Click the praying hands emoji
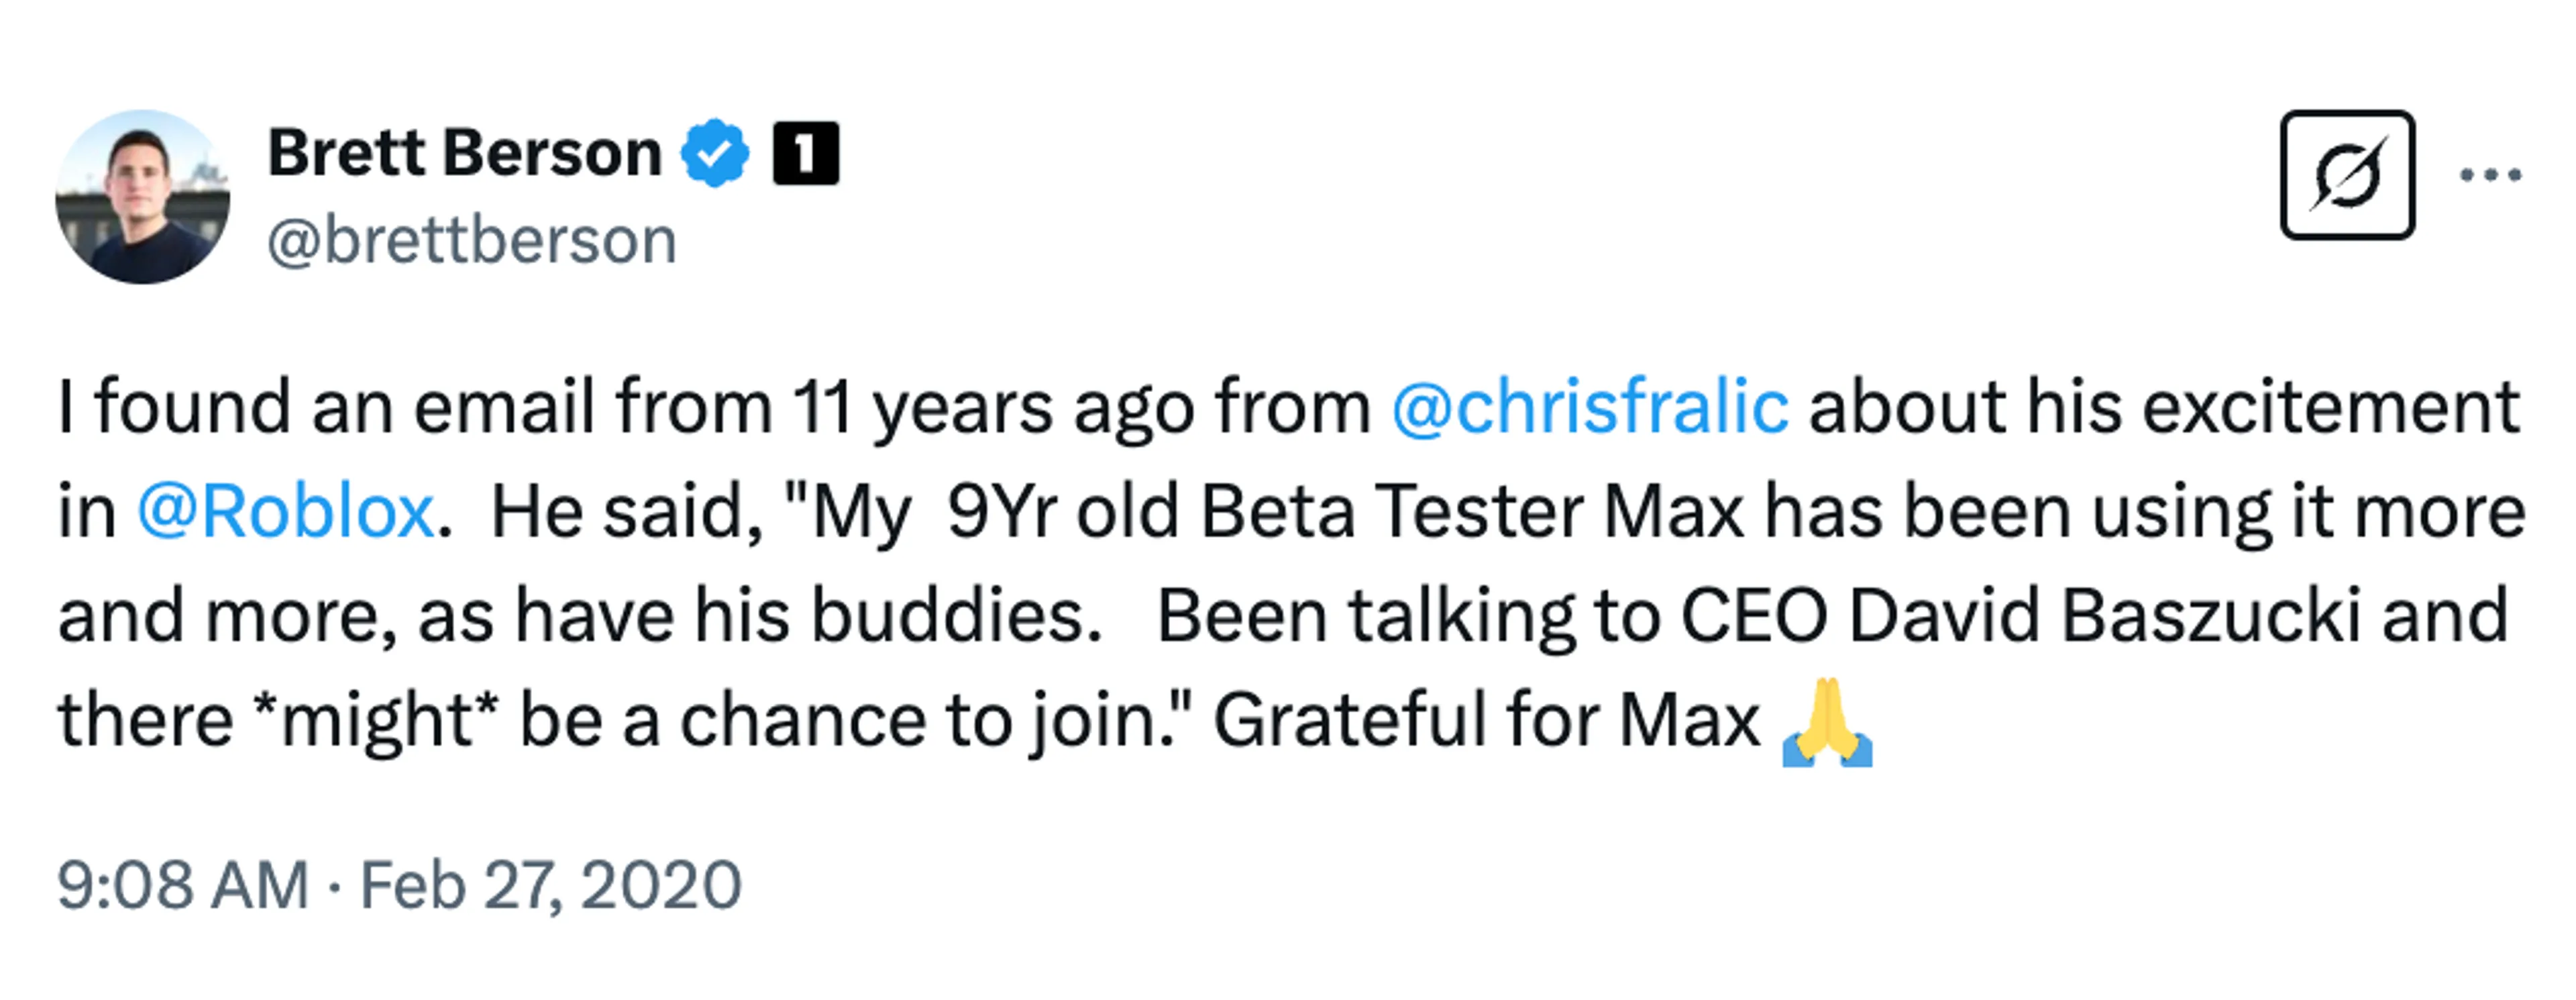Image resolution: width=2576 pixels, height=1000 pixels. point(1827,723)
